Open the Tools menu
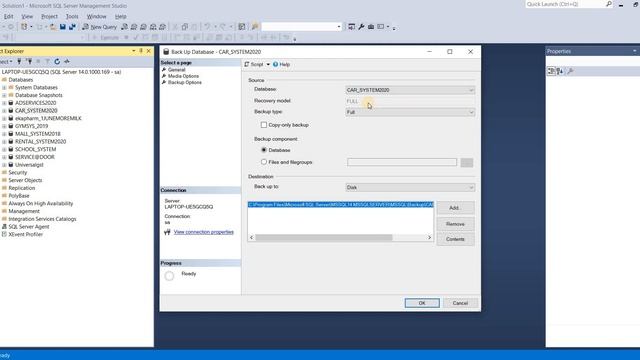Screen dimensions: 640x360 pos(72,16)
